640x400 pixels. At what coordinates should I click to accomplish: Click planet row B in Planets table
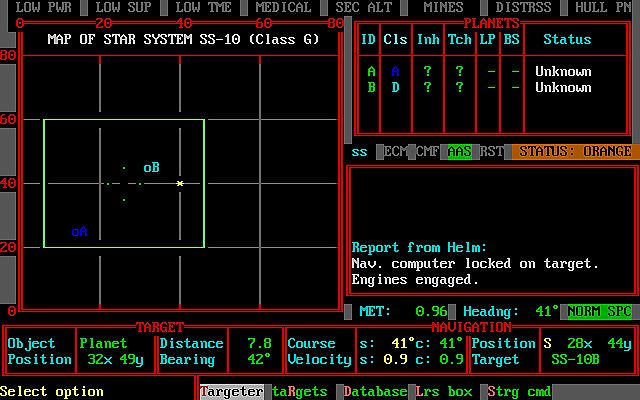[x=491, y=87]
